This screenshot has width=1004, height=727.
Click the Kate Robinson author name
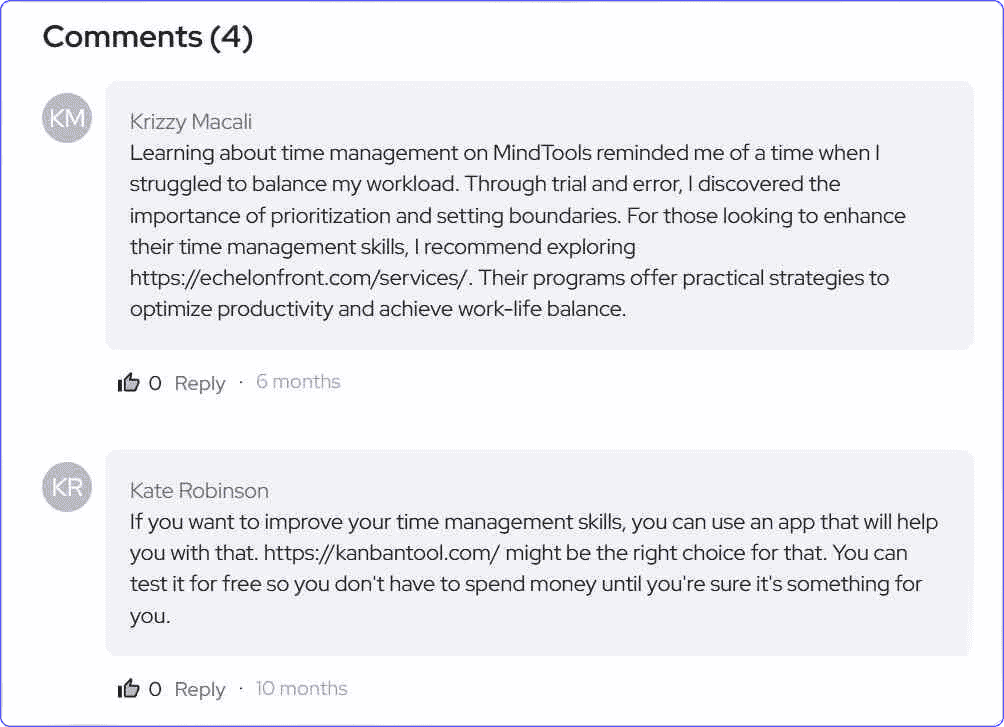199,491
